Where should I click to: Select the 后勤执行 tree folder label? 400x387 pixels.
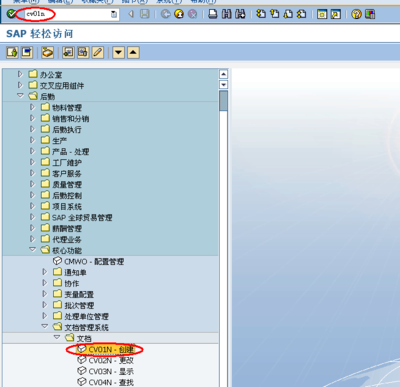click(67, 129)
